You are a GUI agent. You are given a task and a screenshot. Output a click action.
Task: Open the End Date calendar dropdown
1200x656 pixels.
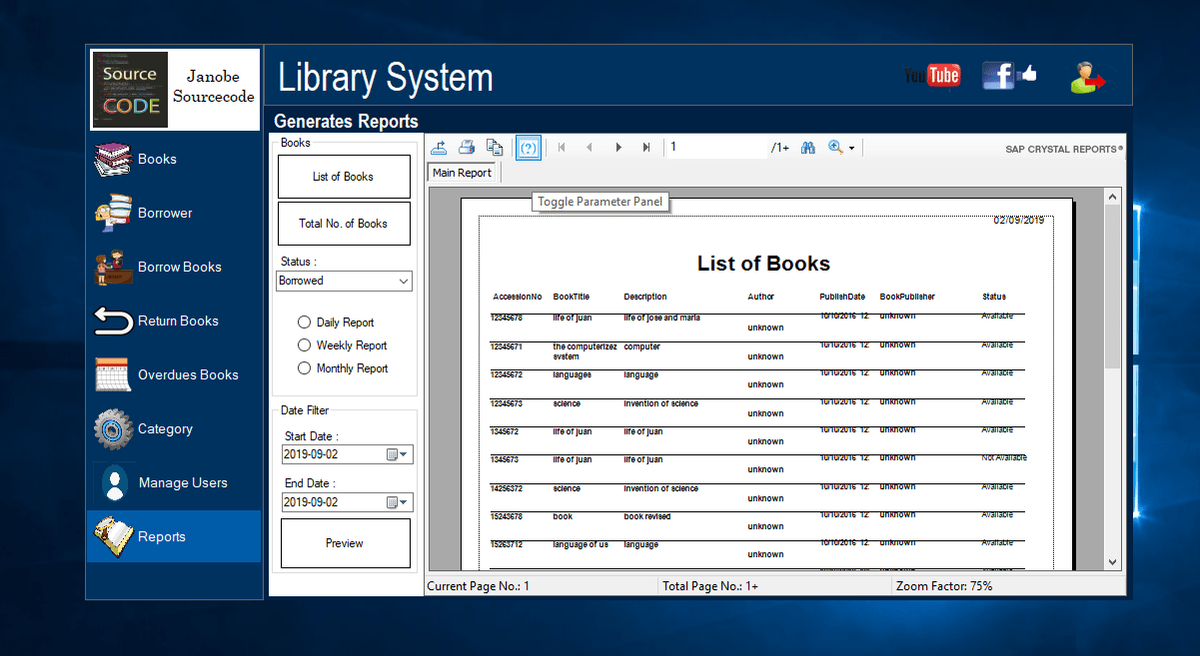(x=398, y=502)
